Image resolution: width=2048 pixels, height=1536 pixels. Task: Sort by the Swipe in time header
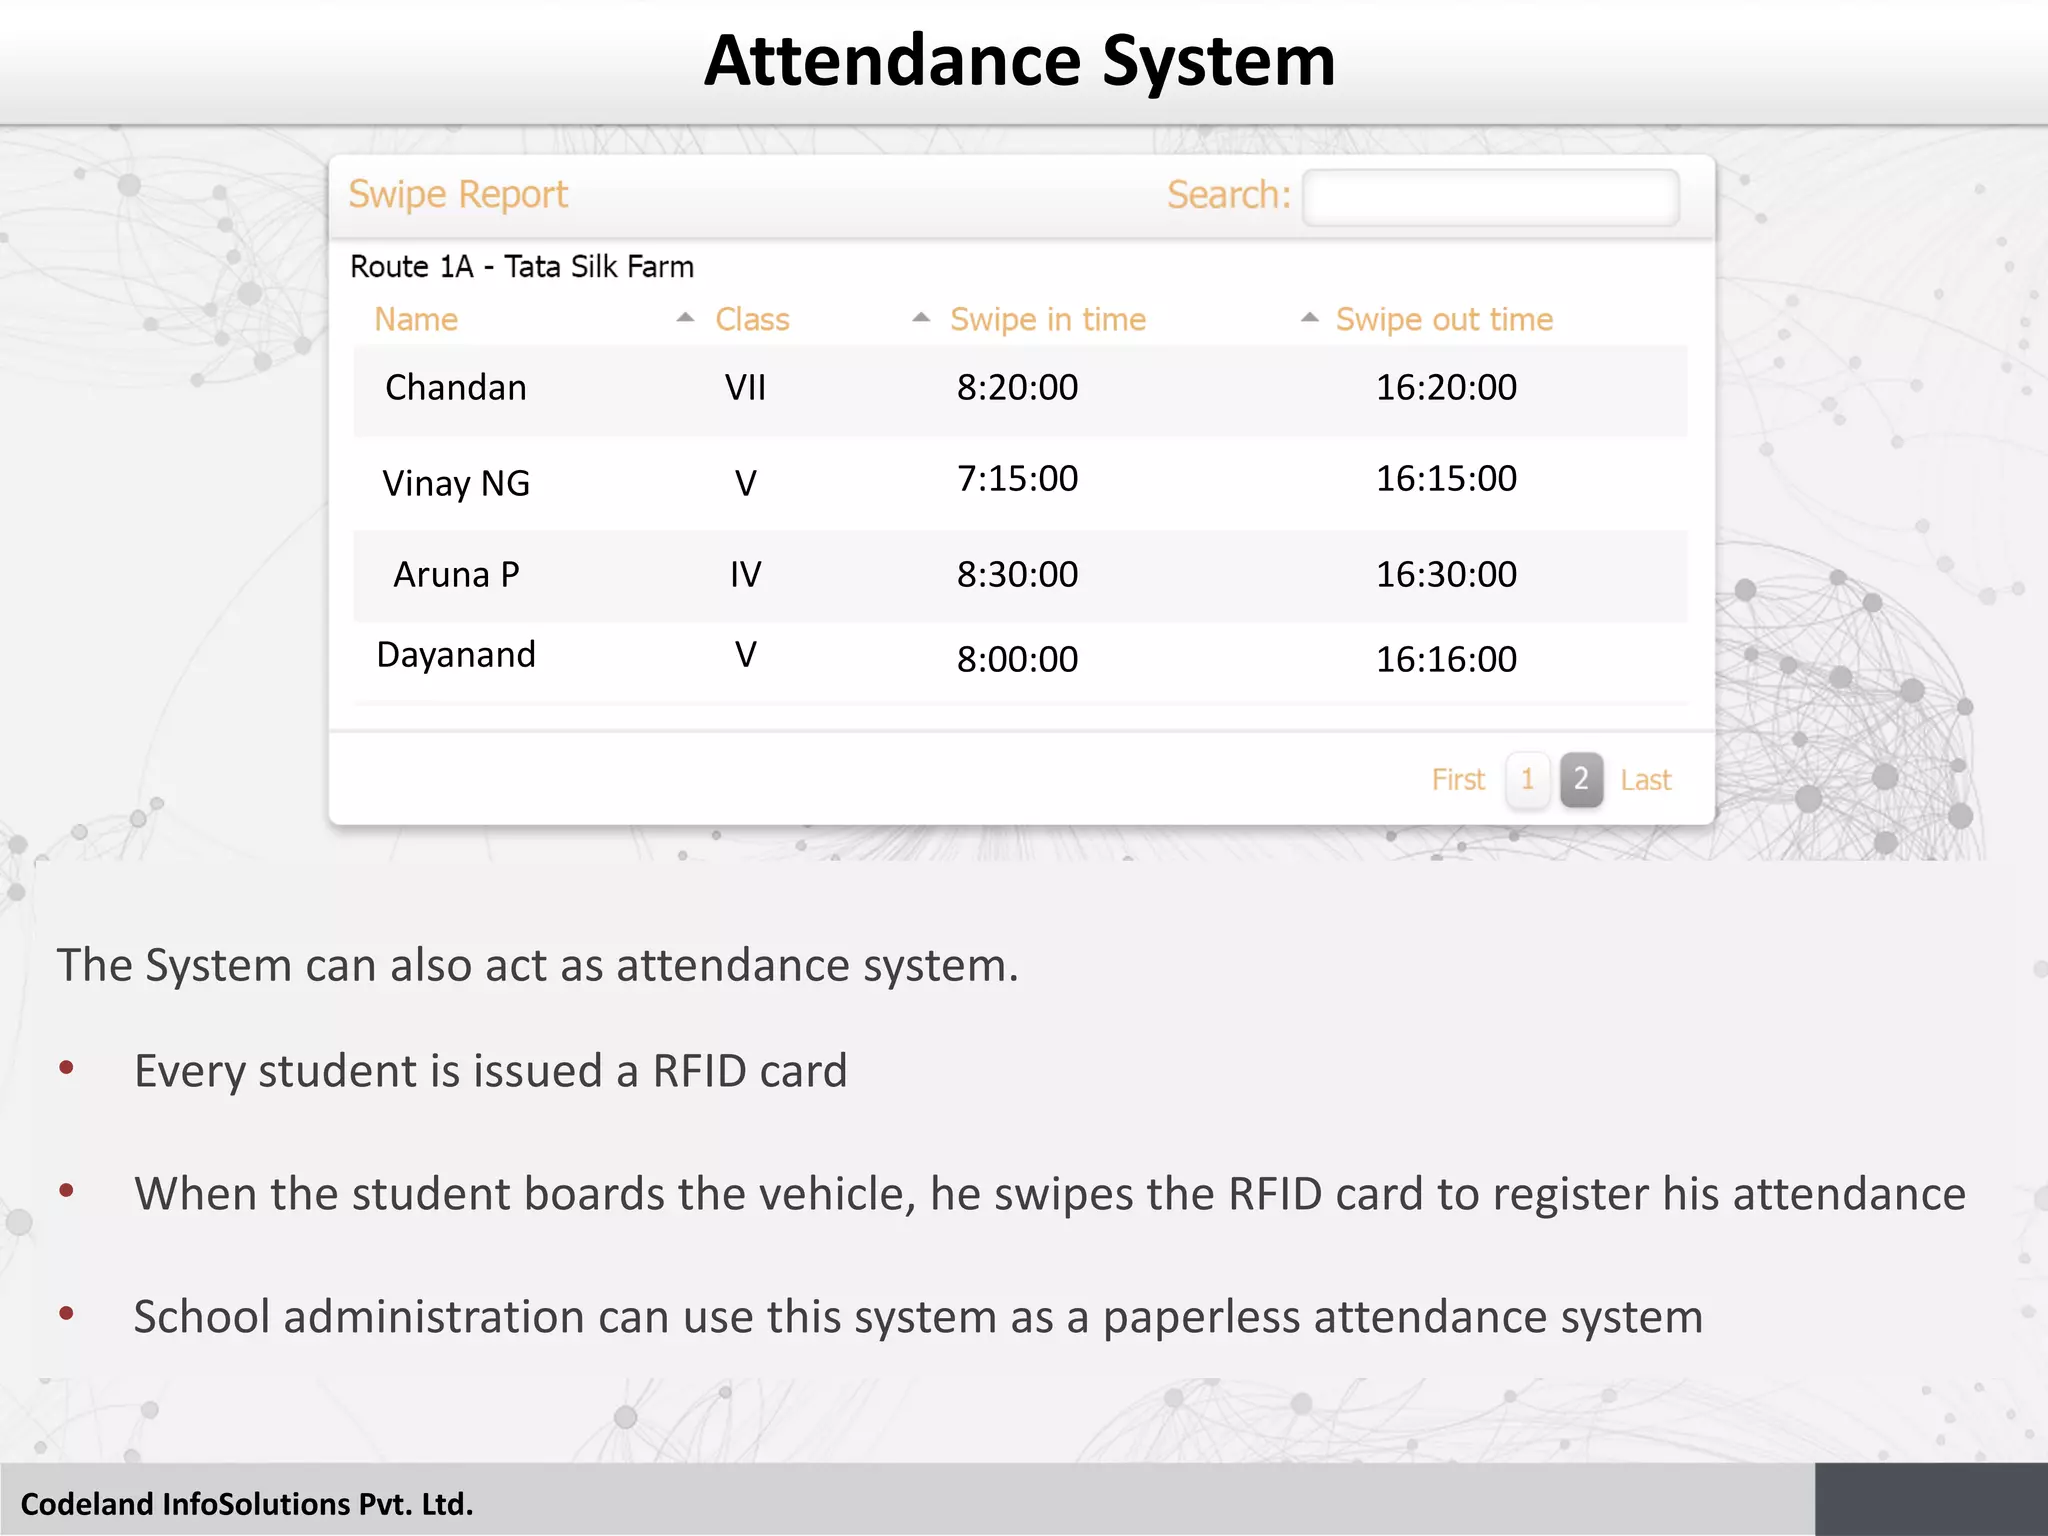[1048, 320]
